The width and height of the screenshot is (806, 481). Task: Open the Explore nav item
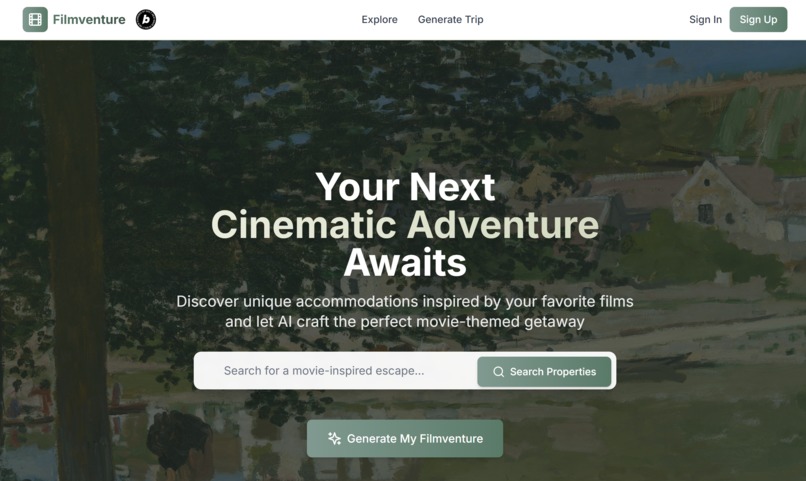tap(379, 20)
